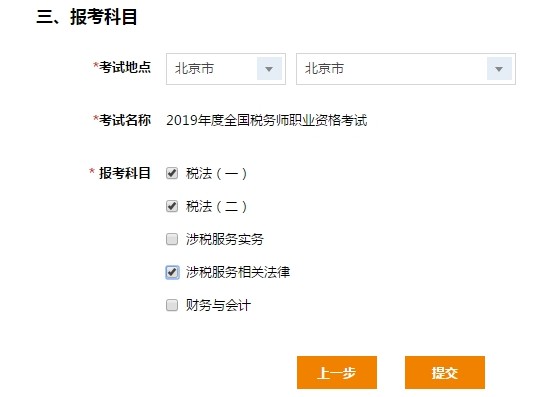Uncheck the 税法（二）checkbox

pos(172,206)
